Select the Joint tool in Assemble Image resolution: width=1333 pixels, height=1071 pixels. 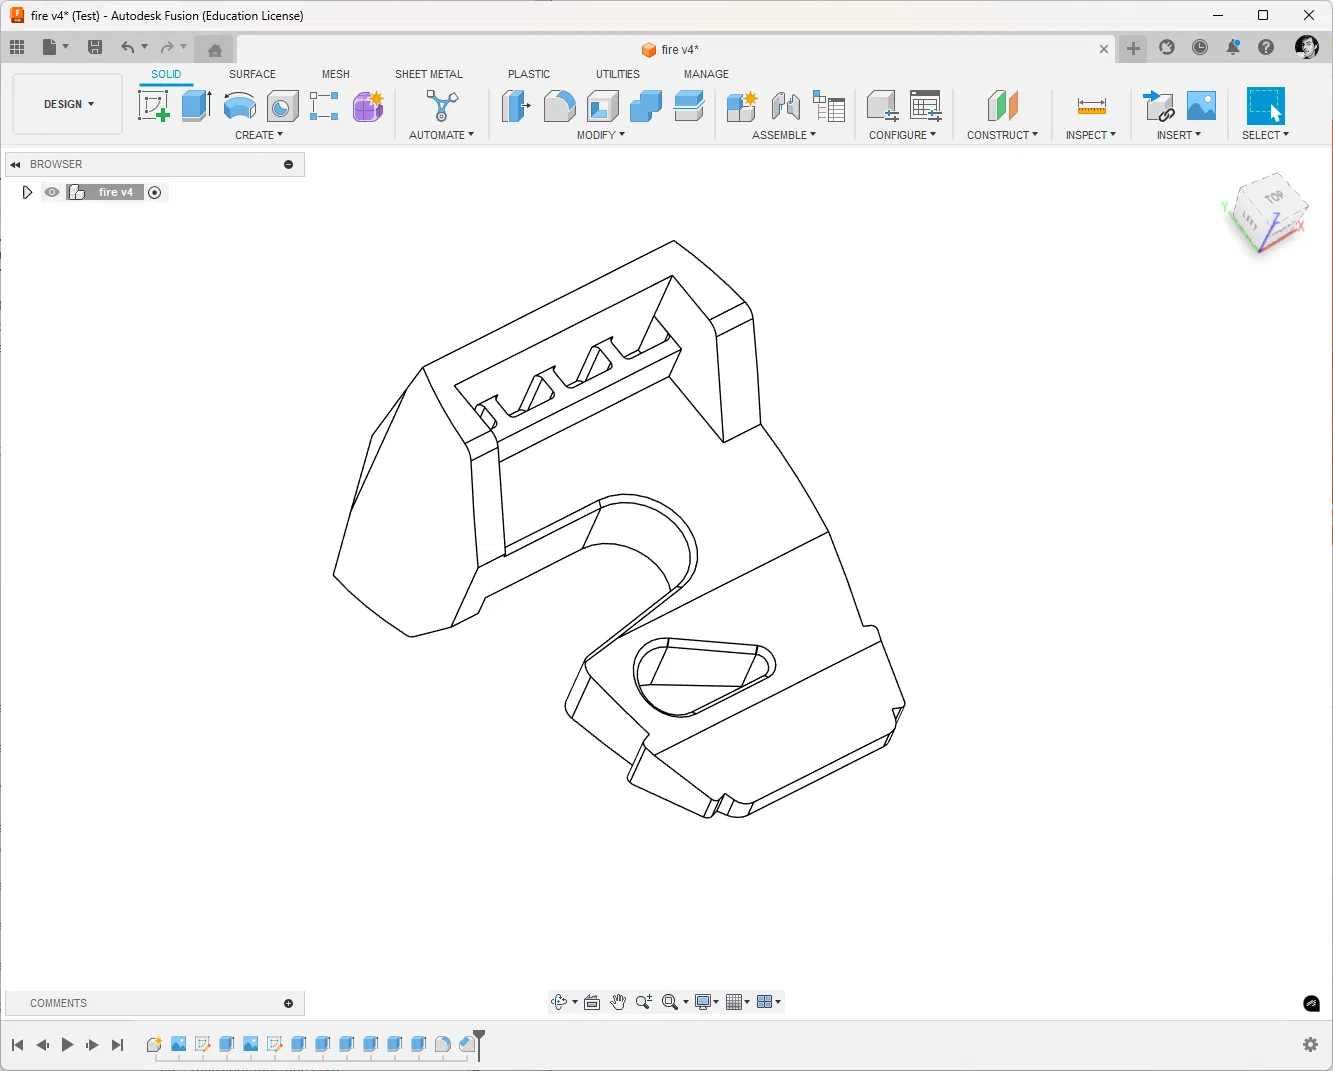pos(786,105)
